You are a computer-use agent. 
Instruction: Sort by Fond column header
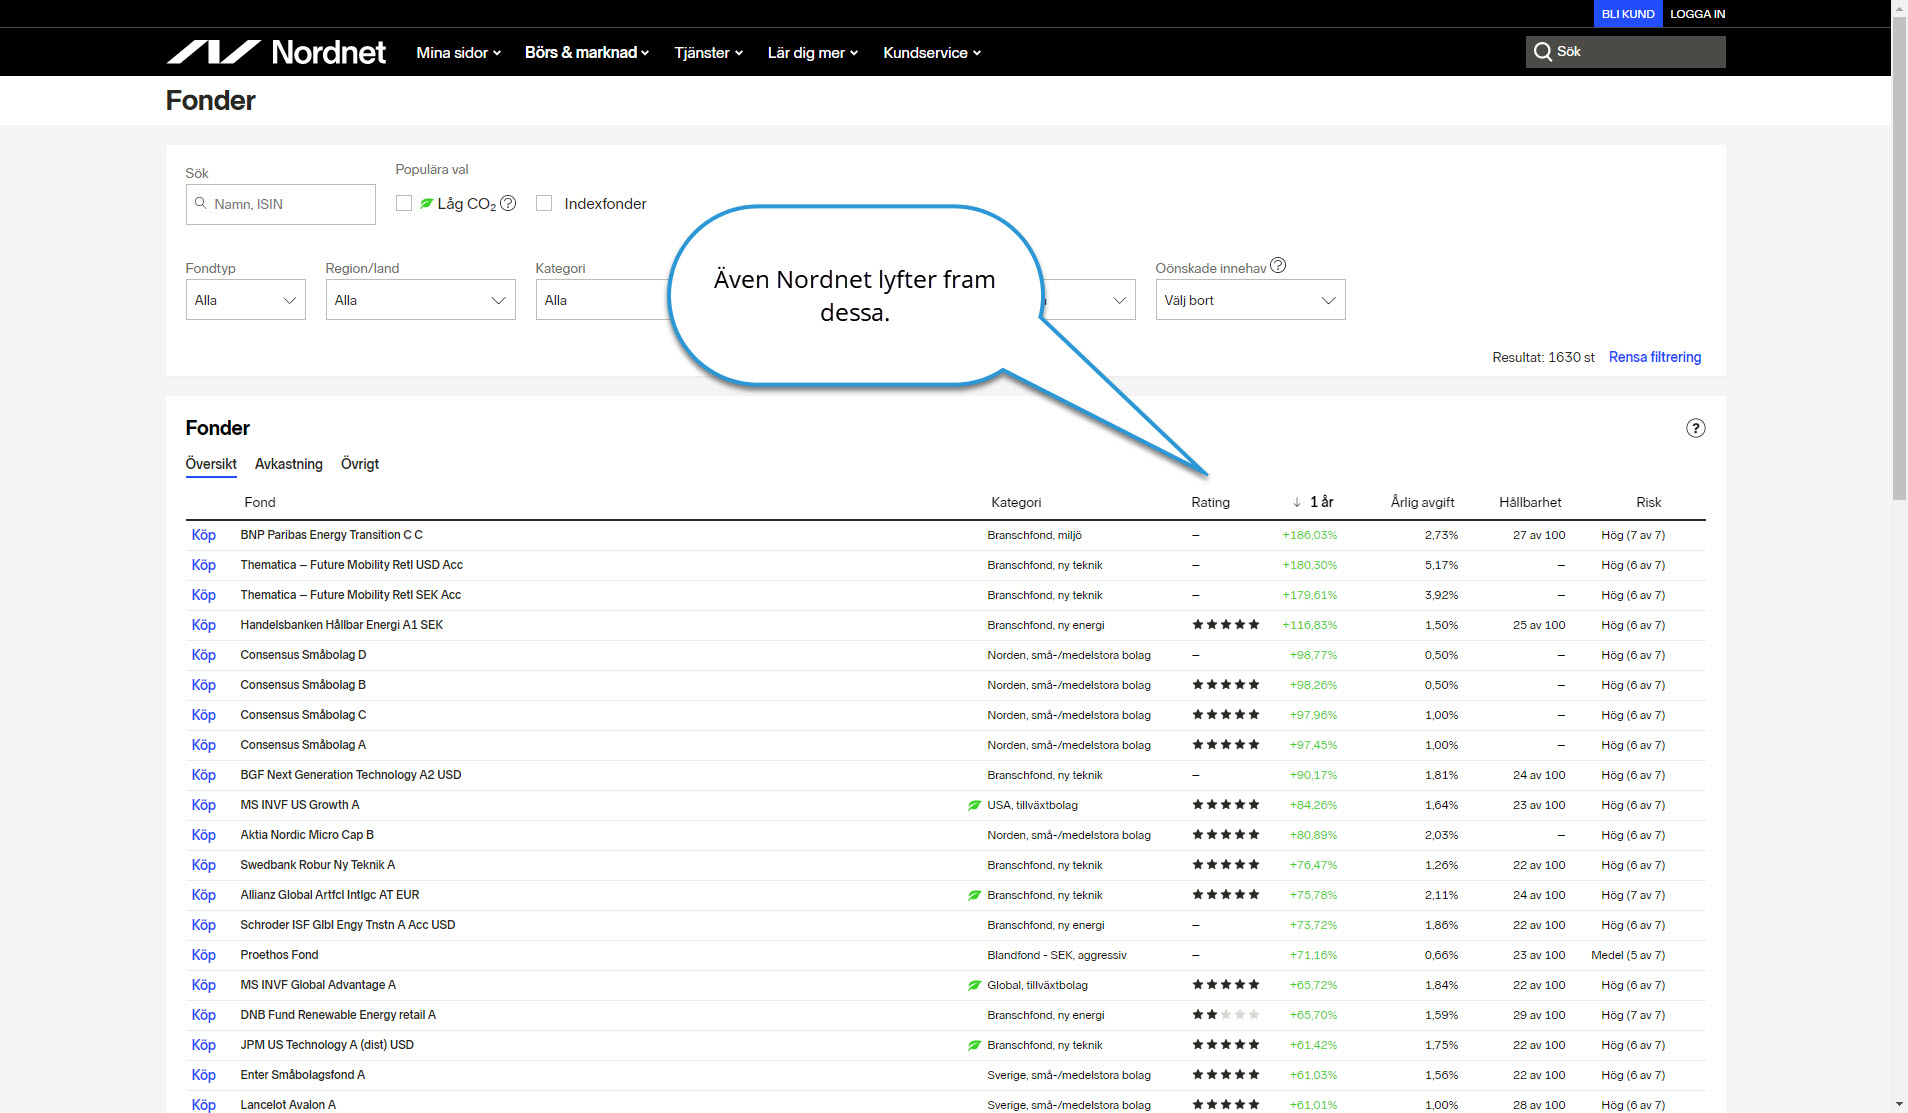(260, 502)
